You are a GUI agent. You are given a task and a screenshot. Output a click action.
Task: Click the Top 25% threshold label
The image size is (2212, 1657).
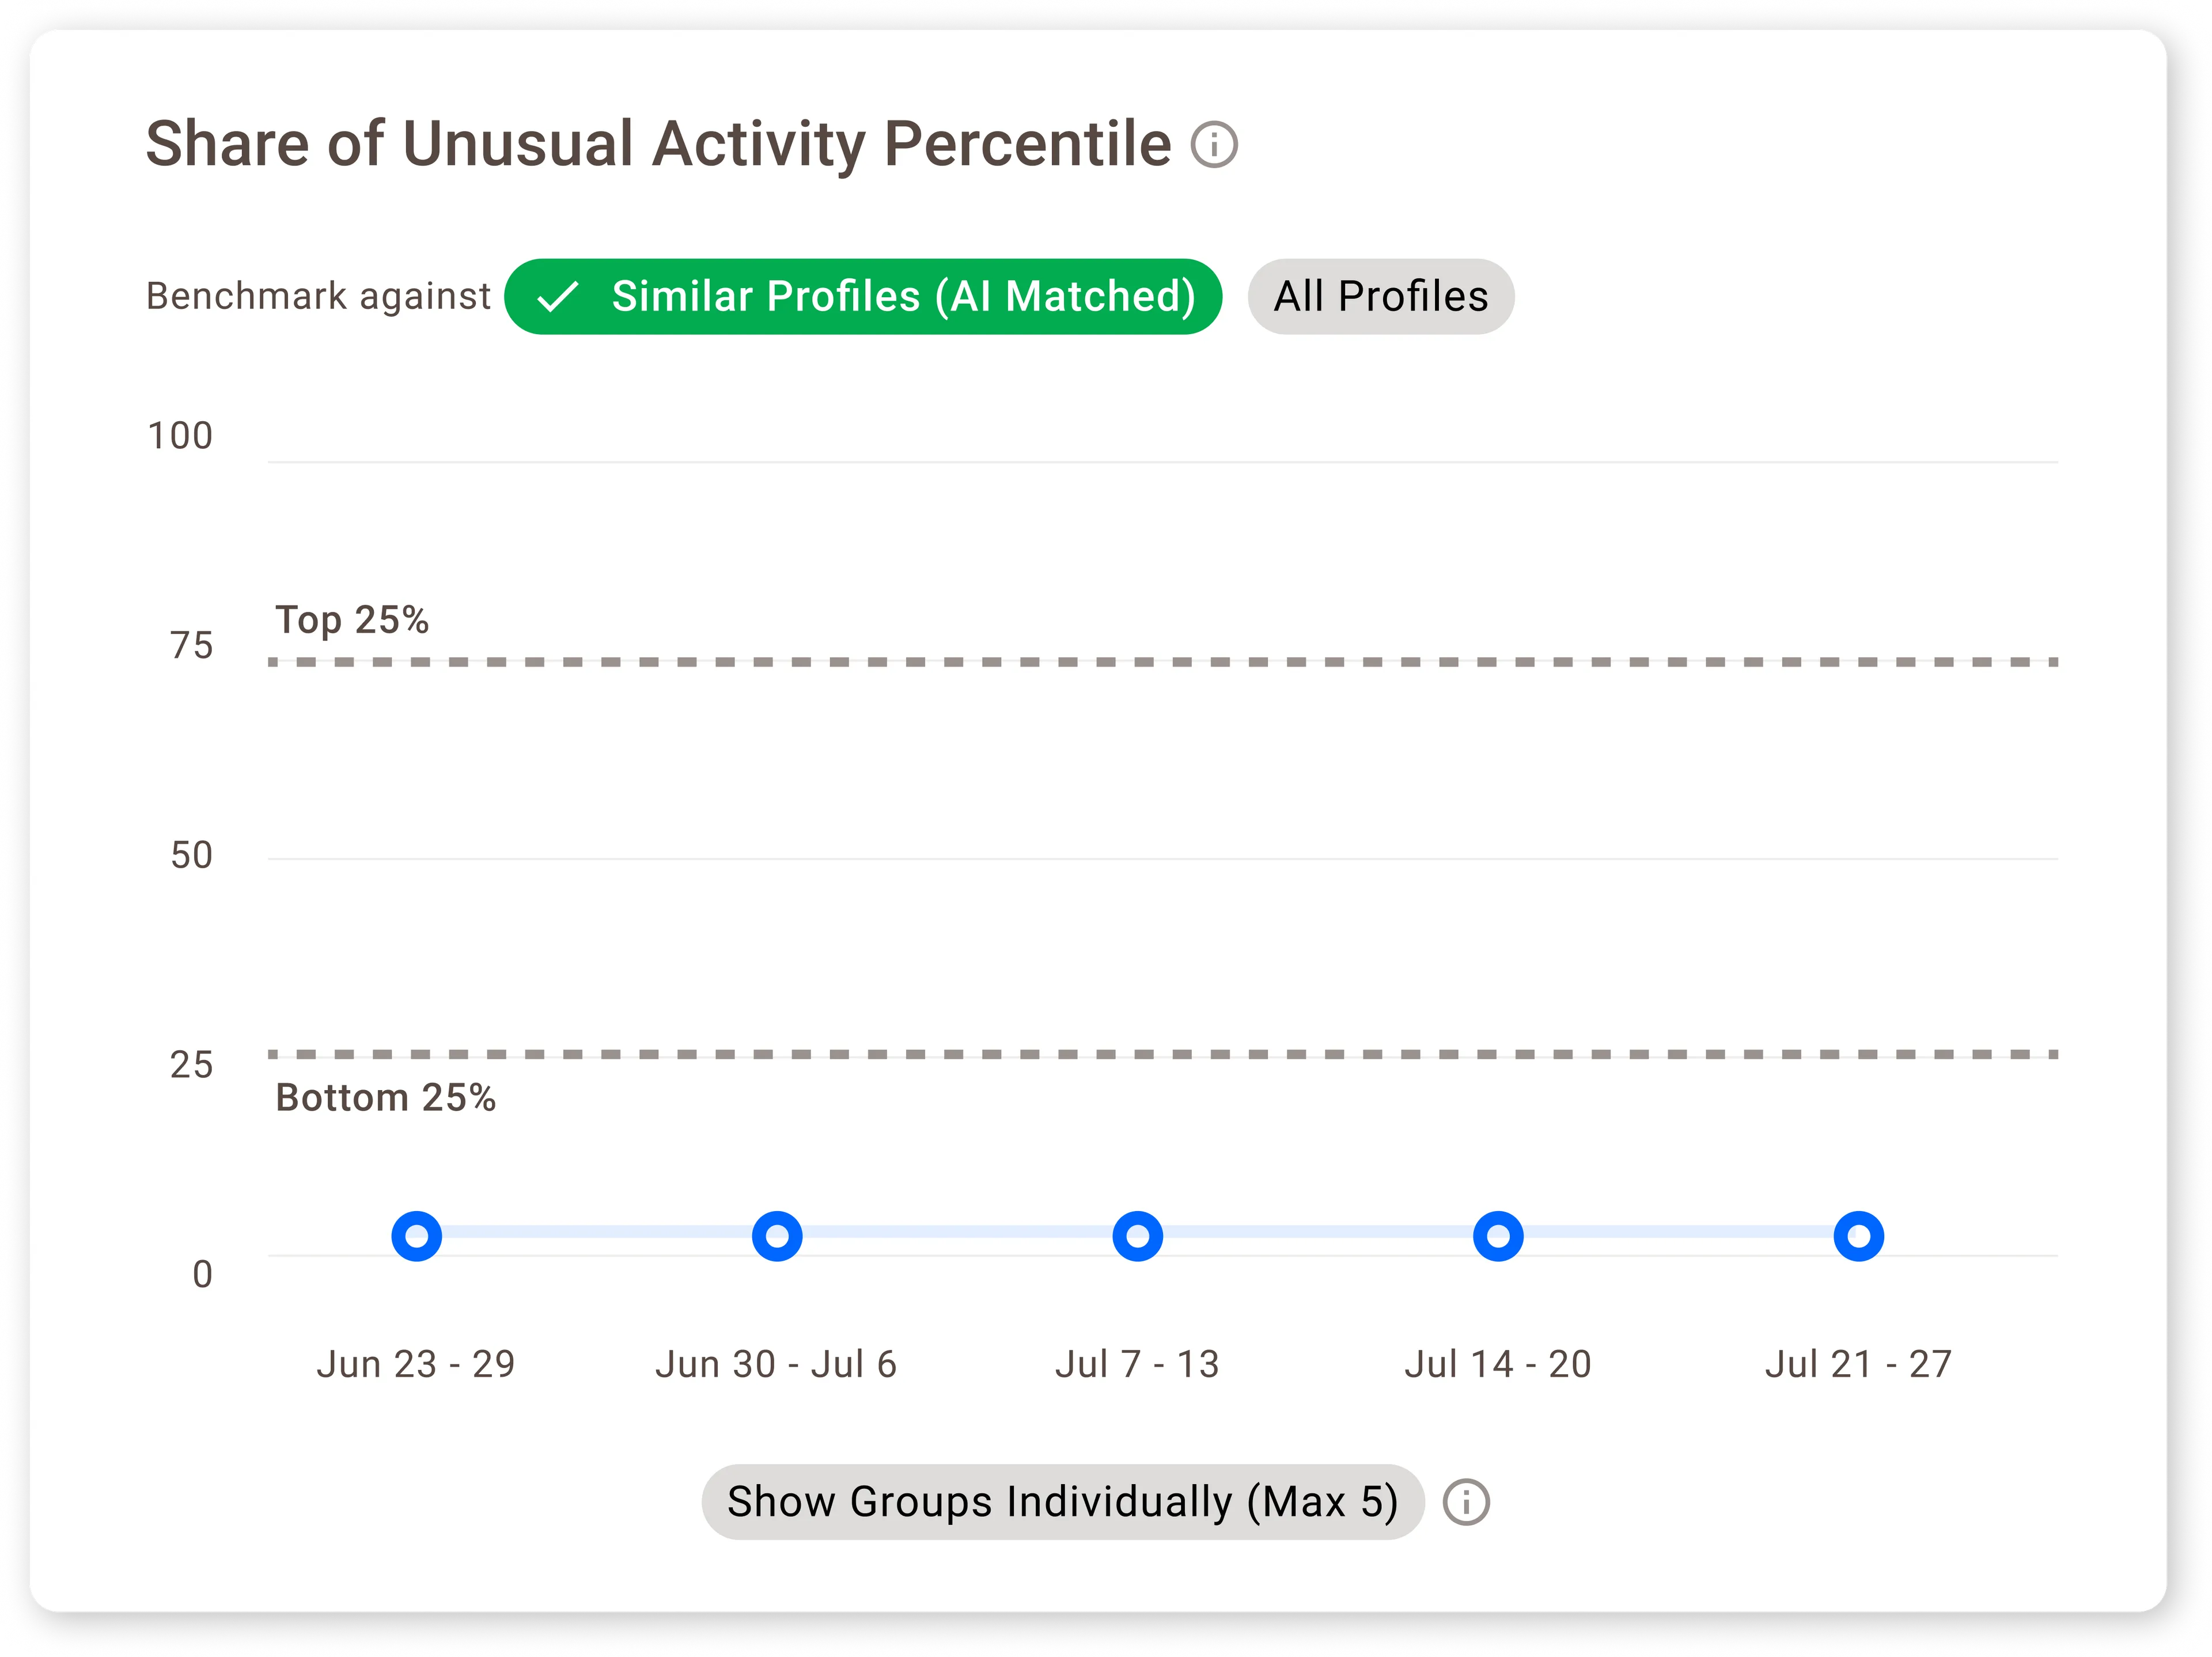[x=352, y=620]
